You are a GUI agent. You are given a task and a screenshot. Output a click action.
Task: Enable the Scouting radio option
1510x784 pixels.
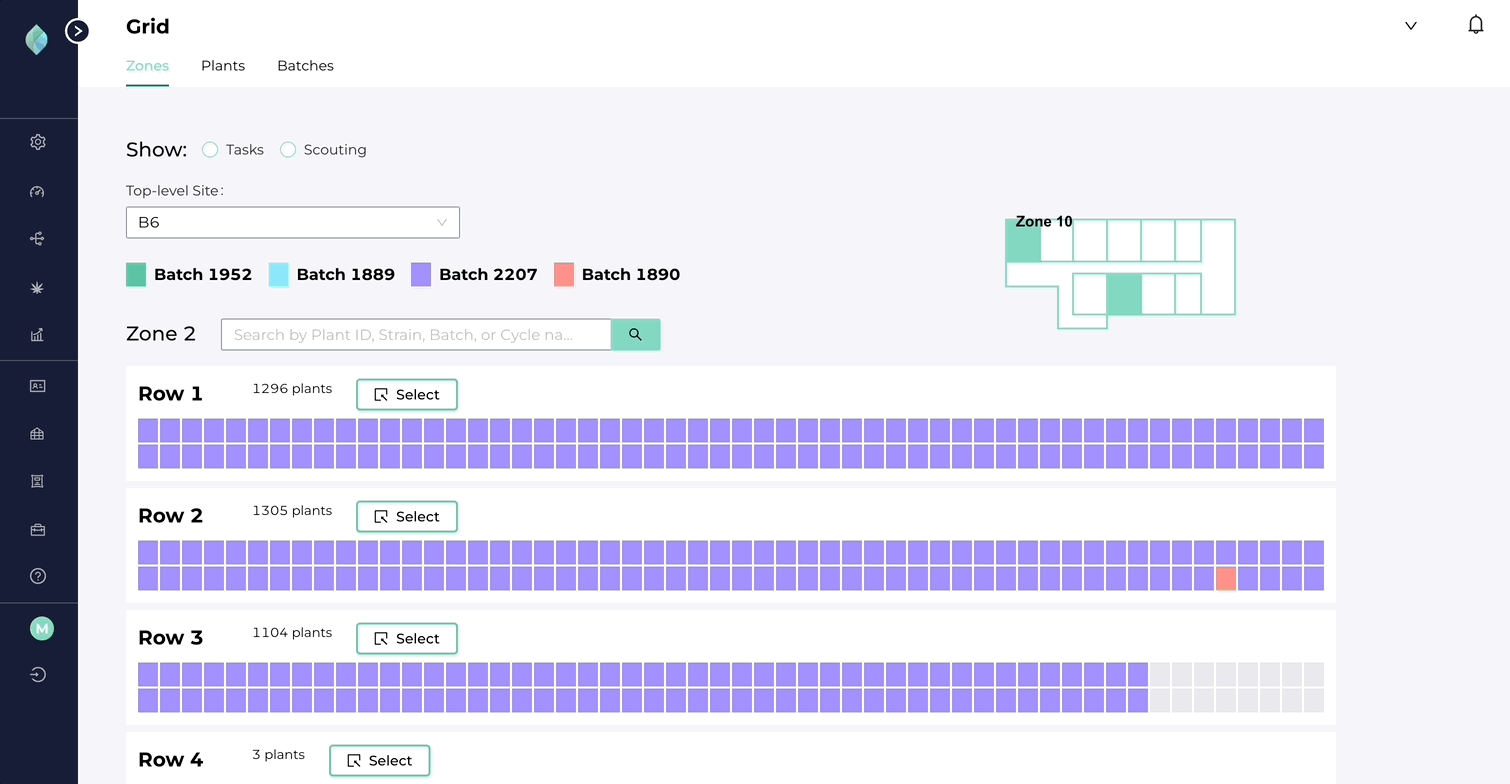pos(288,150)
